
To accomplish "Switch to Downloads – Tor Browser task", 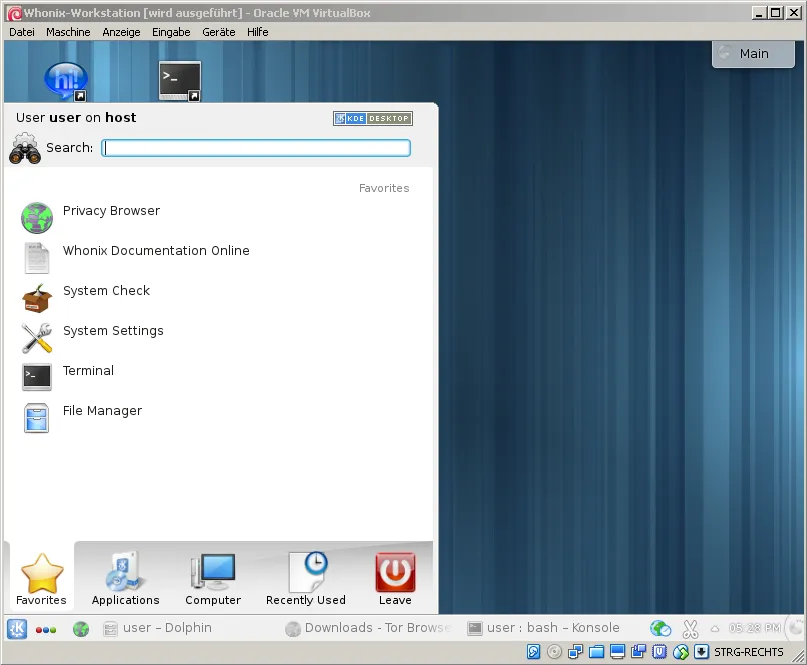I will (x=369, y=628).
